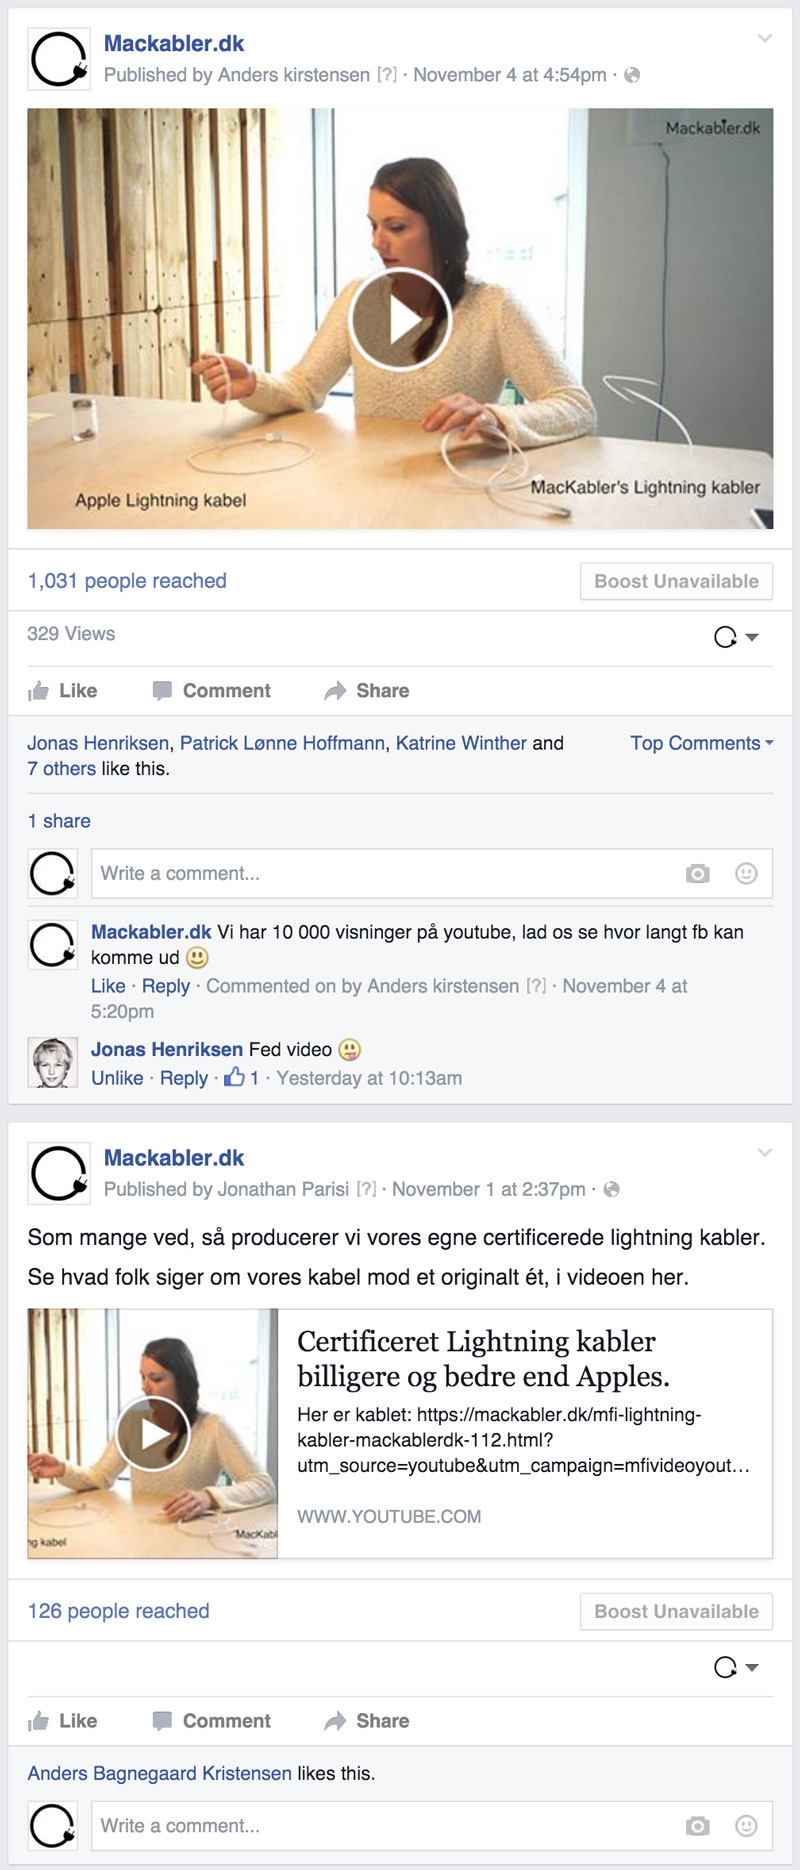Click the first Write a comment field

click(x=380, y=874)
